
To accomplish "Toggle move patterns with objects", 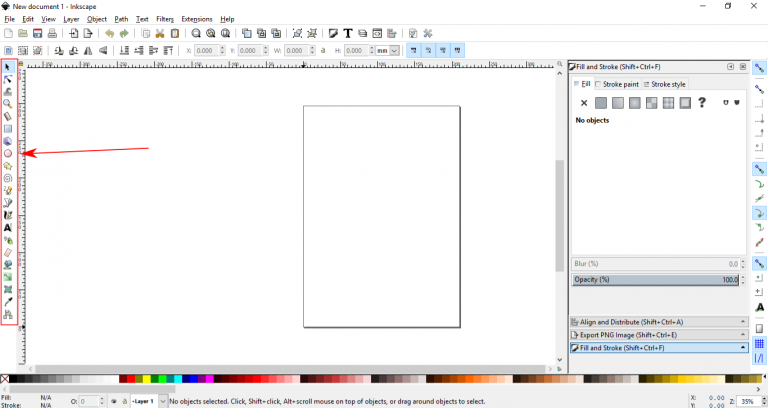I will [458, 50].
